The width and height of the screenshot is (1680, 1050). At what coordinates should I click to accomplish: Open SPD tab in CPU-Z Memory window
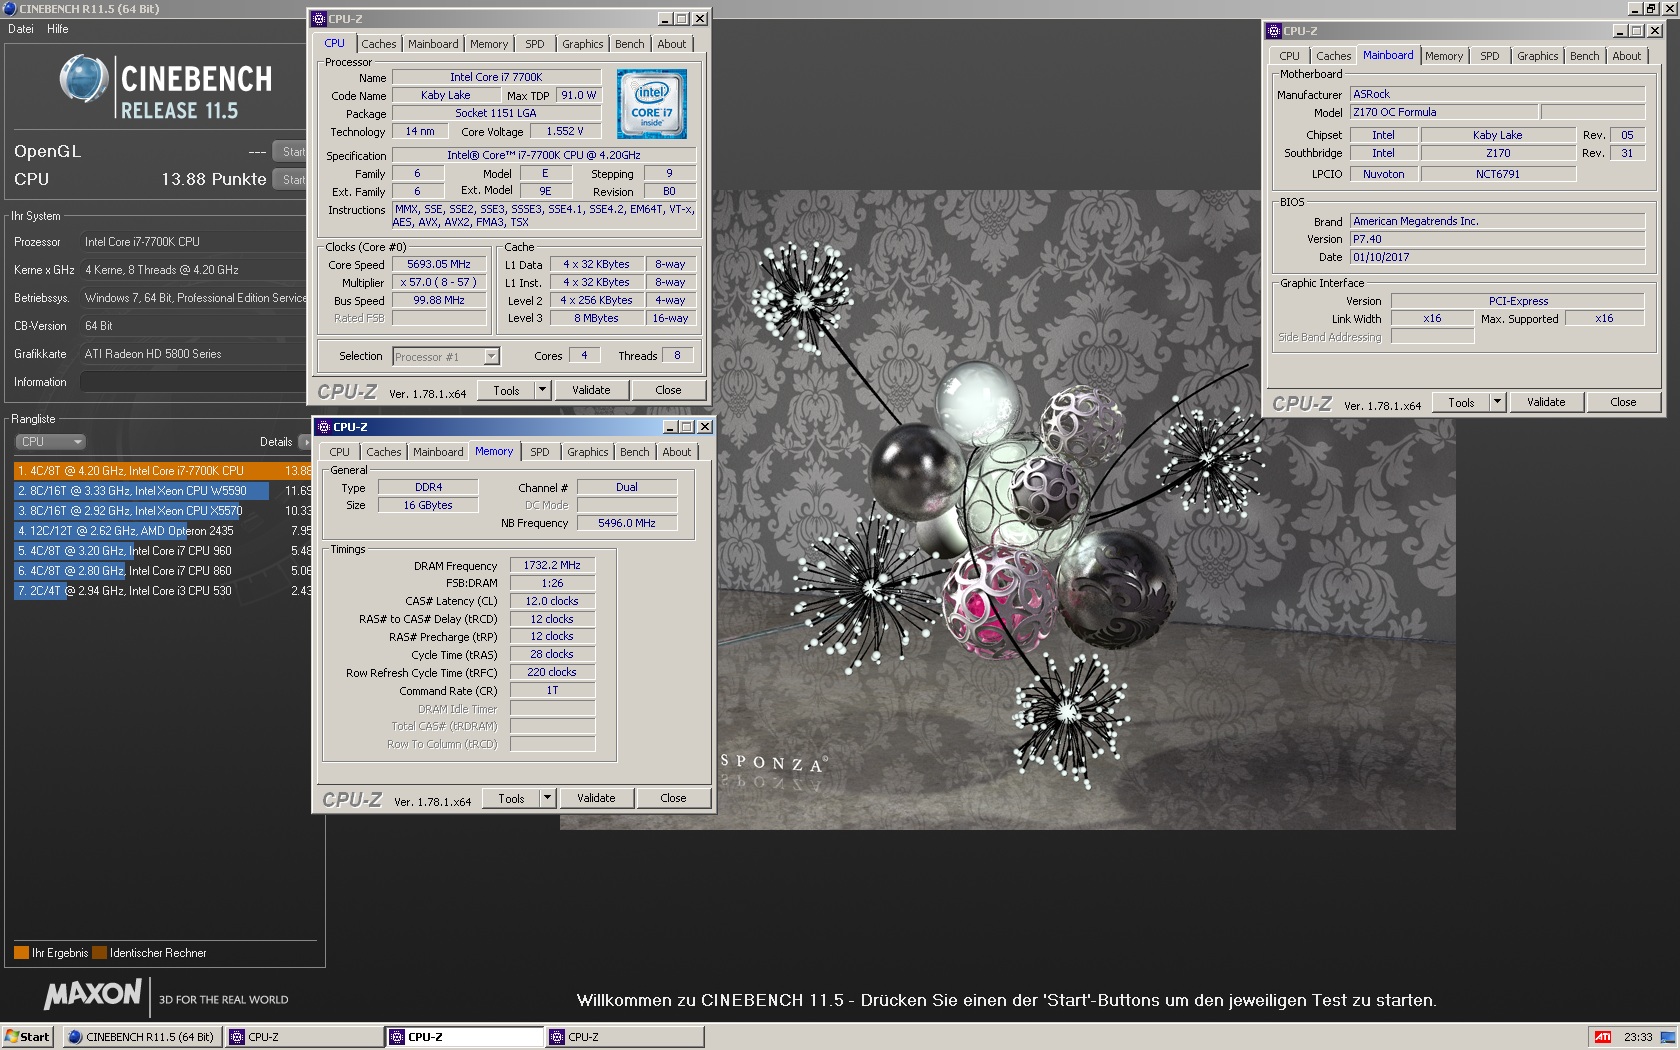540,452
